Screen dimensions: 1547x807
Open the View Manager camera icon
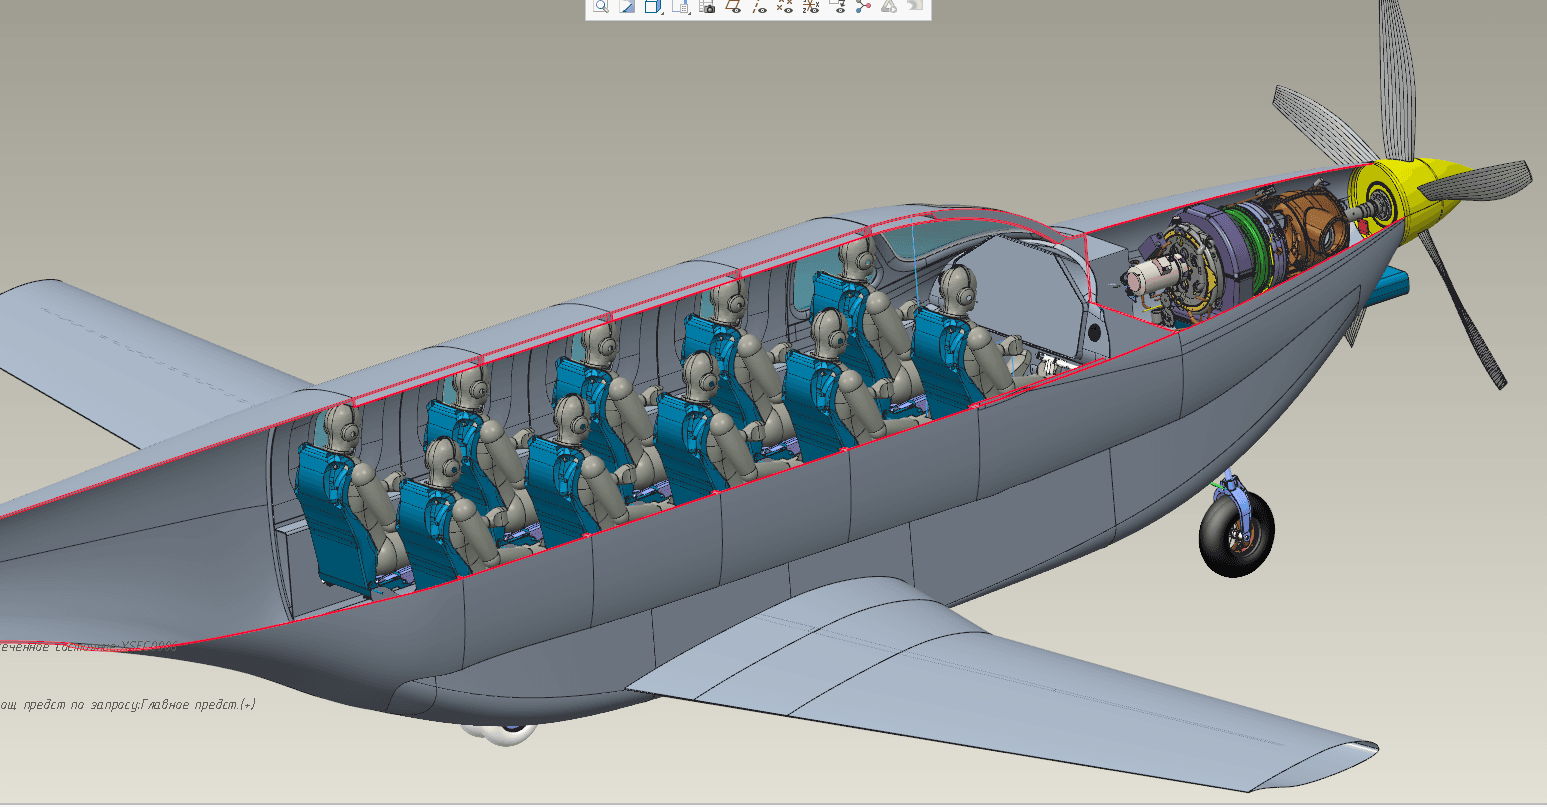[x=707, y=6]
